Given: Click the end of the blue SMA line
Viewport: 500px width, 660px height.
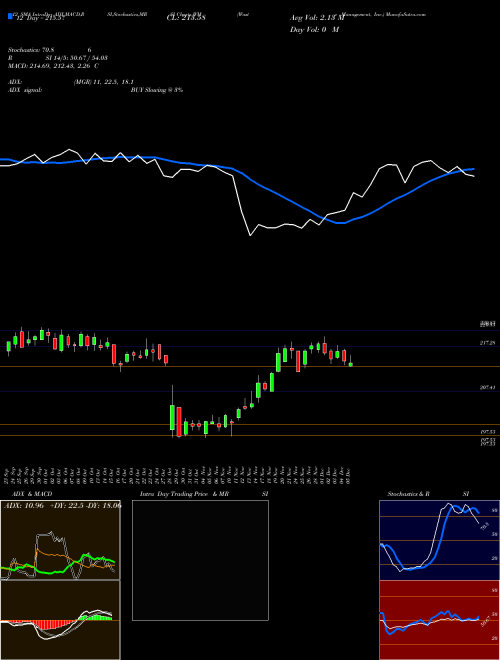Looking at the screenshot, I should [473, 169].
